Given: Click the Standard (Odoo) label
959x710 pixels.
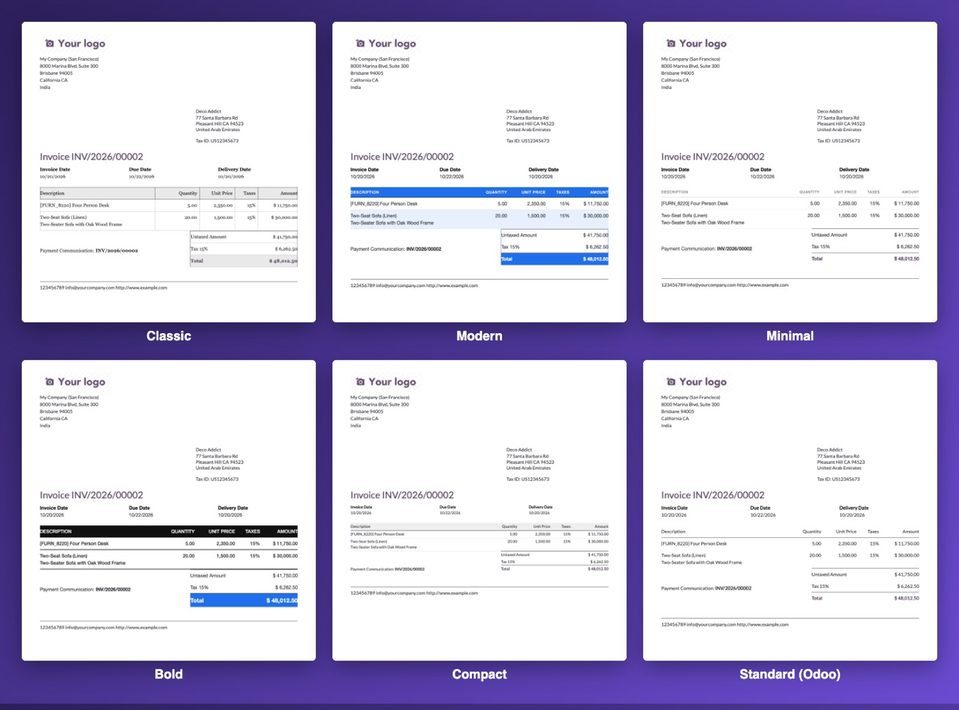Looking at the screenshot, I should pyautogui.click(x=790, y=674).
